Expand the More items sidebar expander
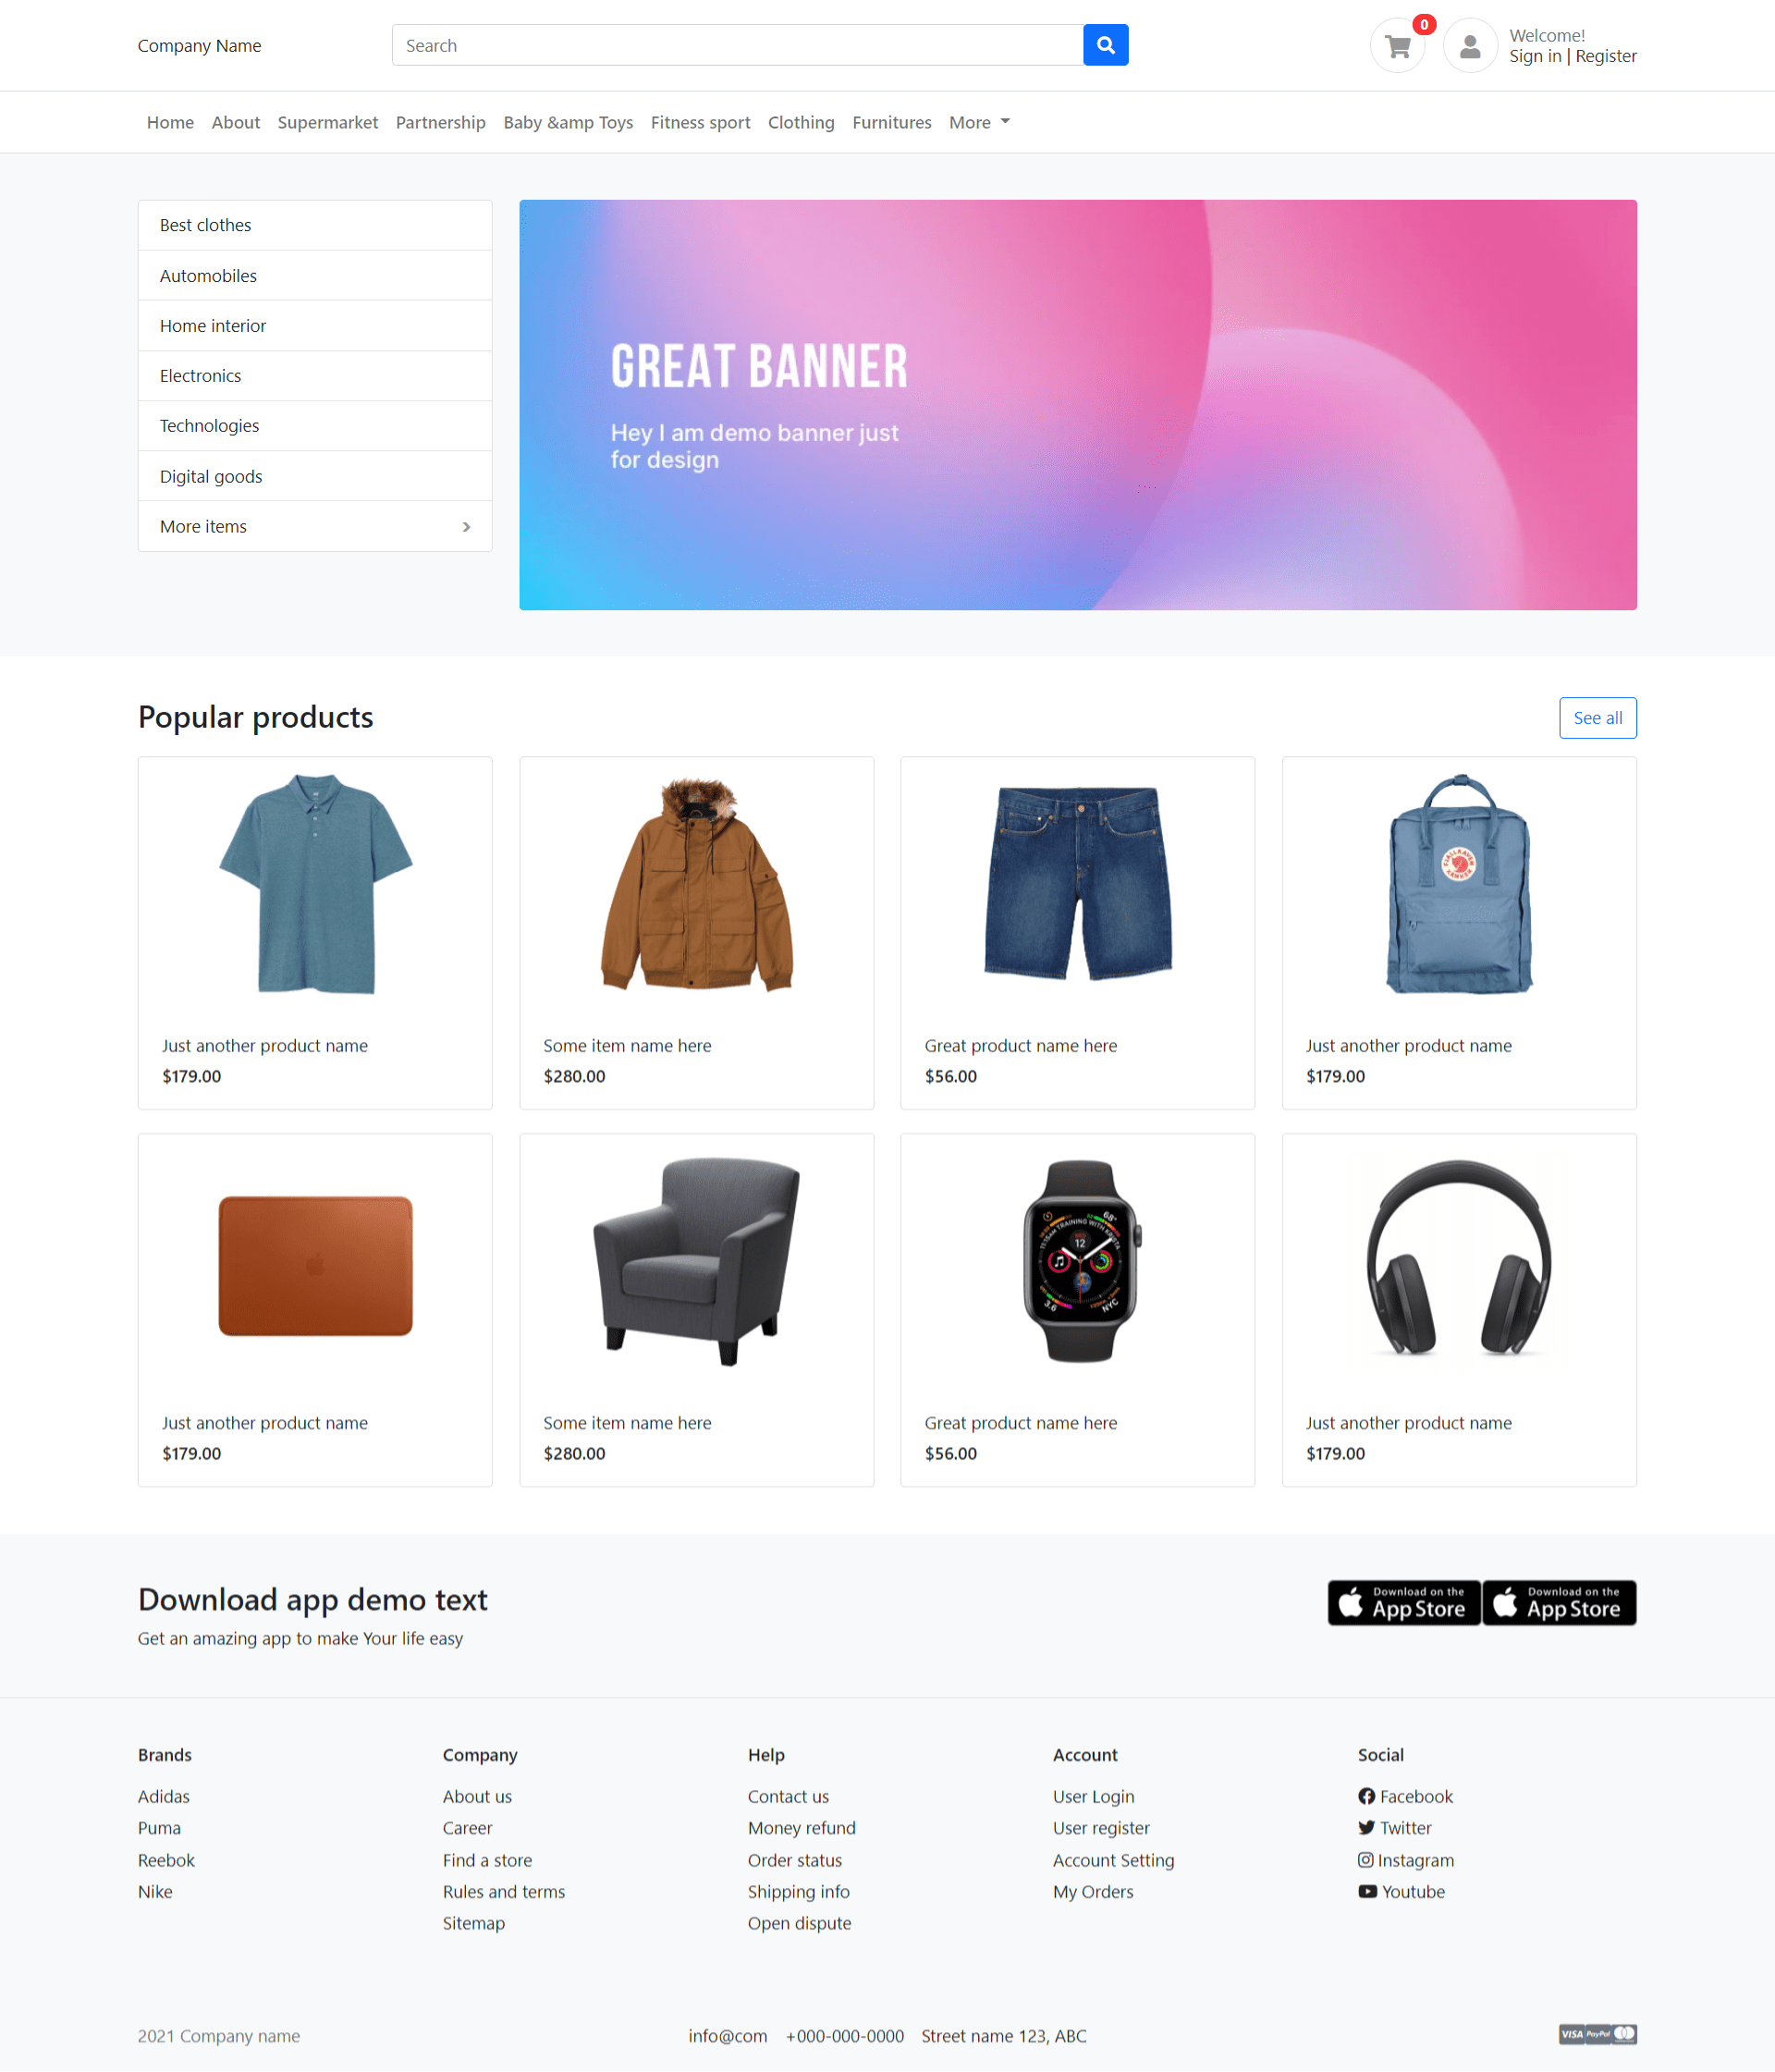The width and height of the screenshot is (1775, 2072). pyautogui.click(x=465, y=524)
